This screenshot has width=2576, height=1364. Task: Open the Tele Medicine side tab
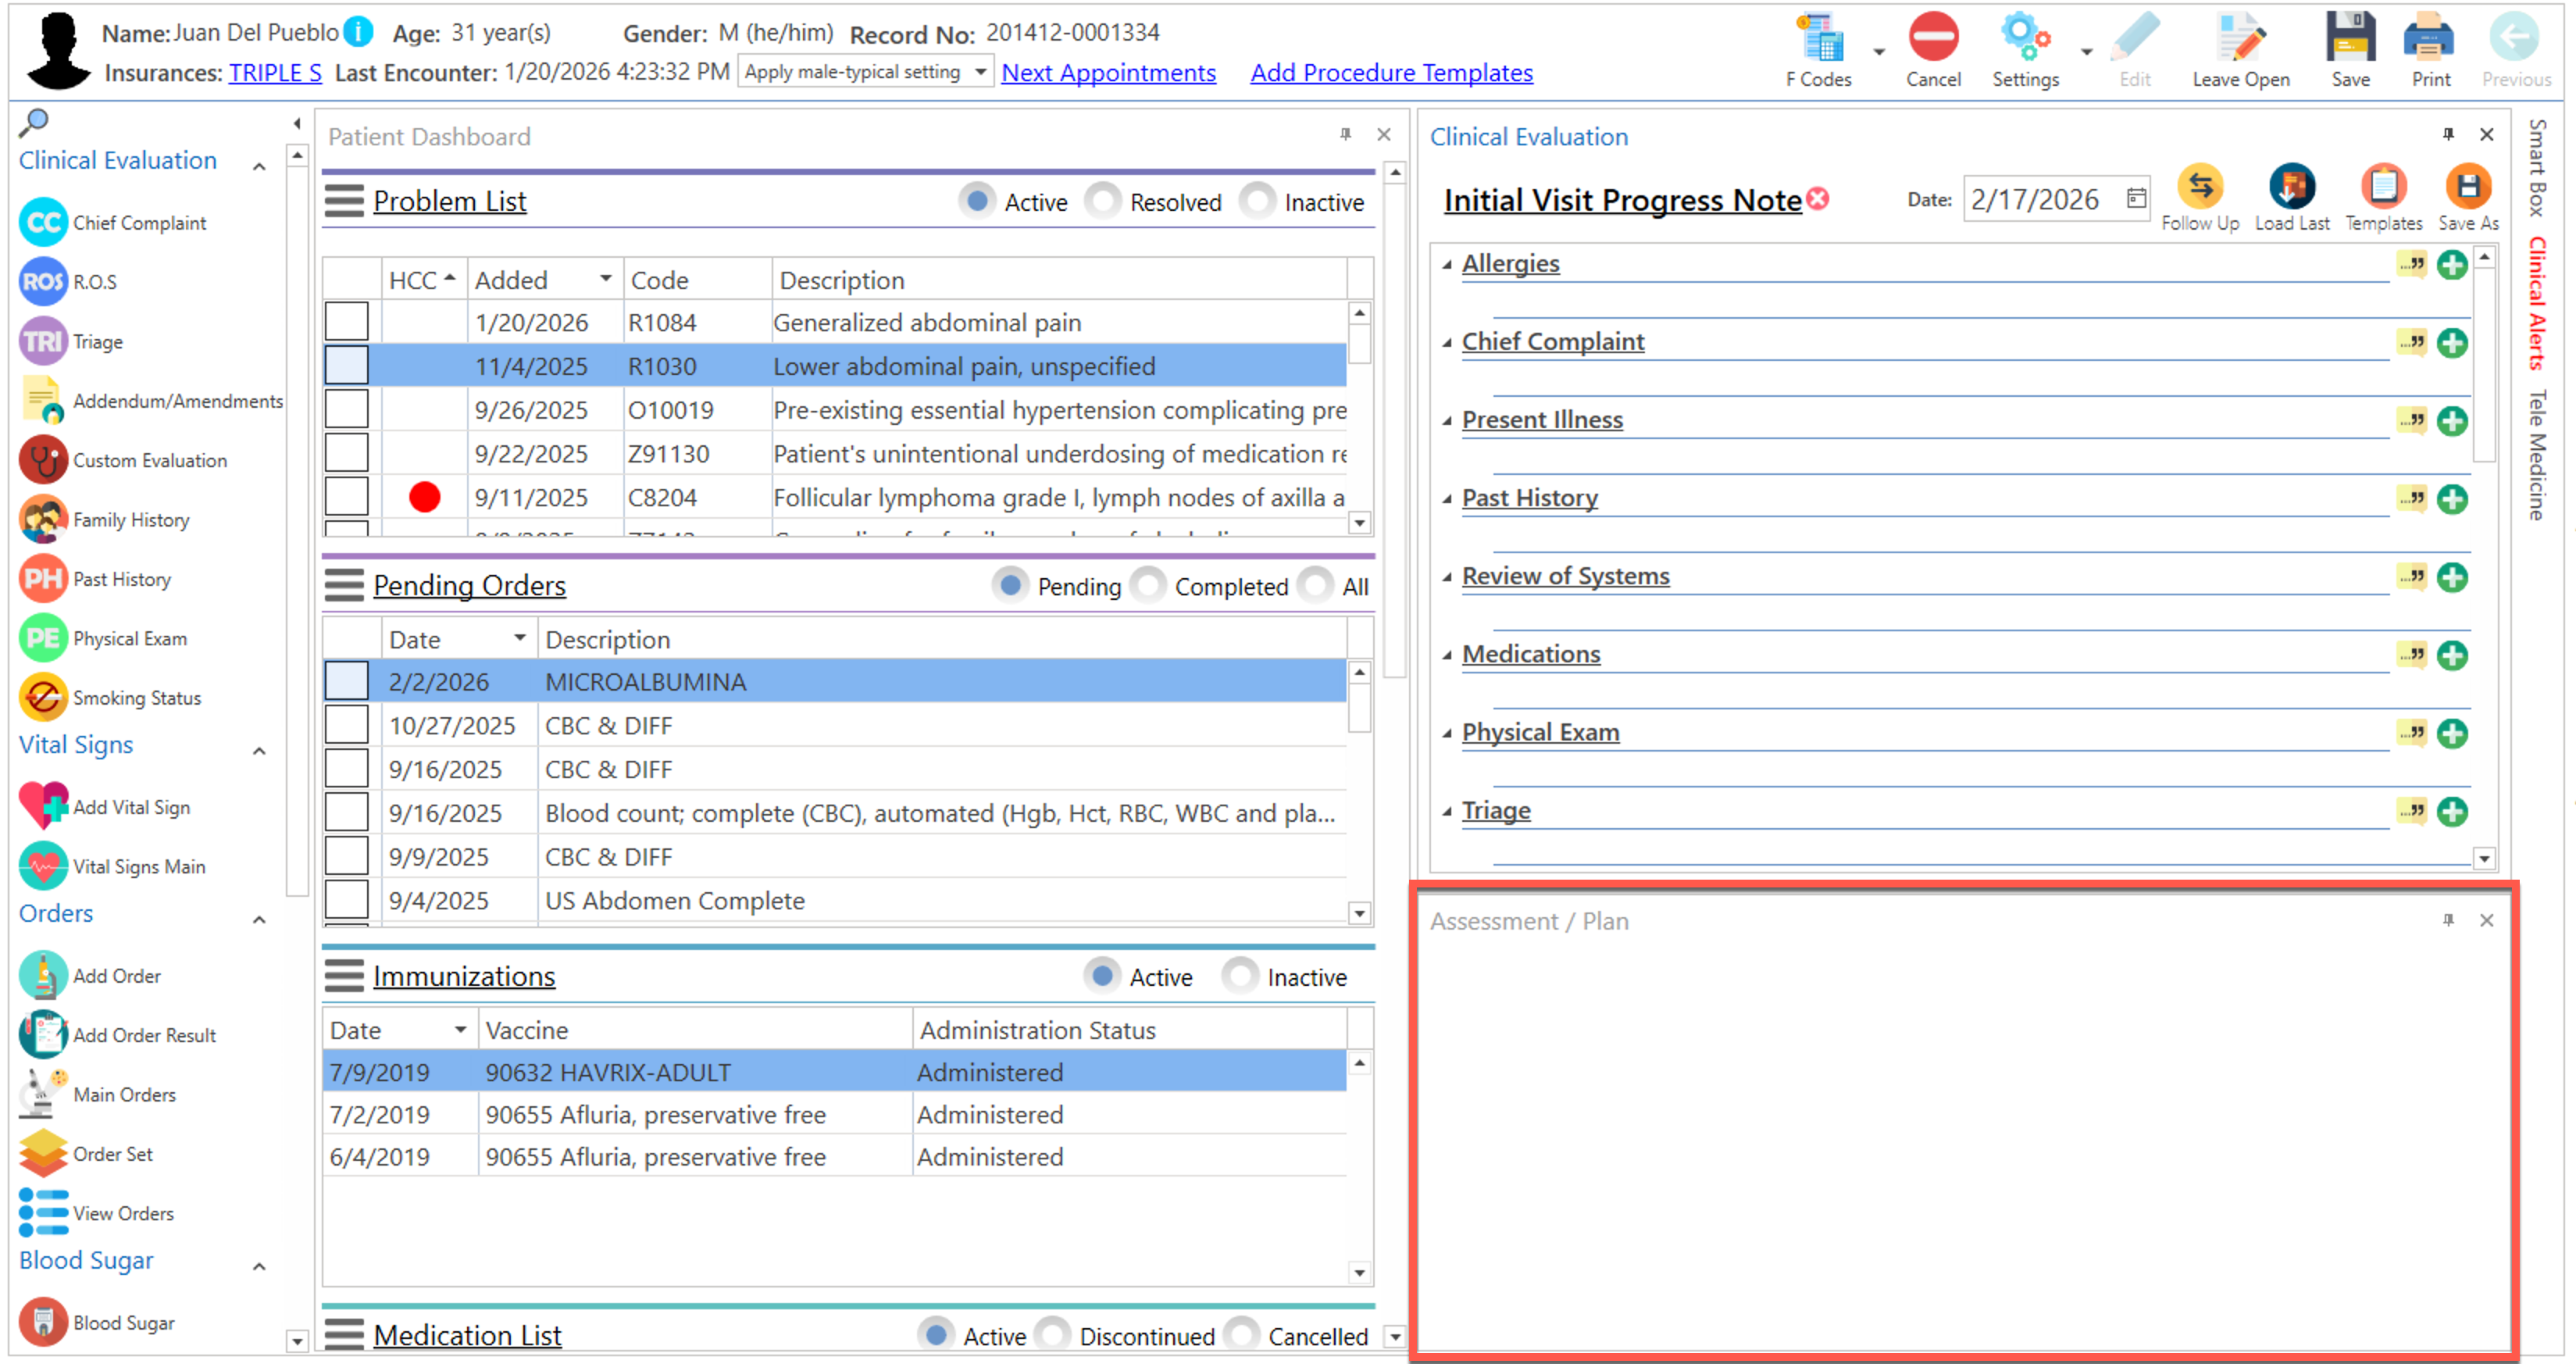pos(2537,455)
